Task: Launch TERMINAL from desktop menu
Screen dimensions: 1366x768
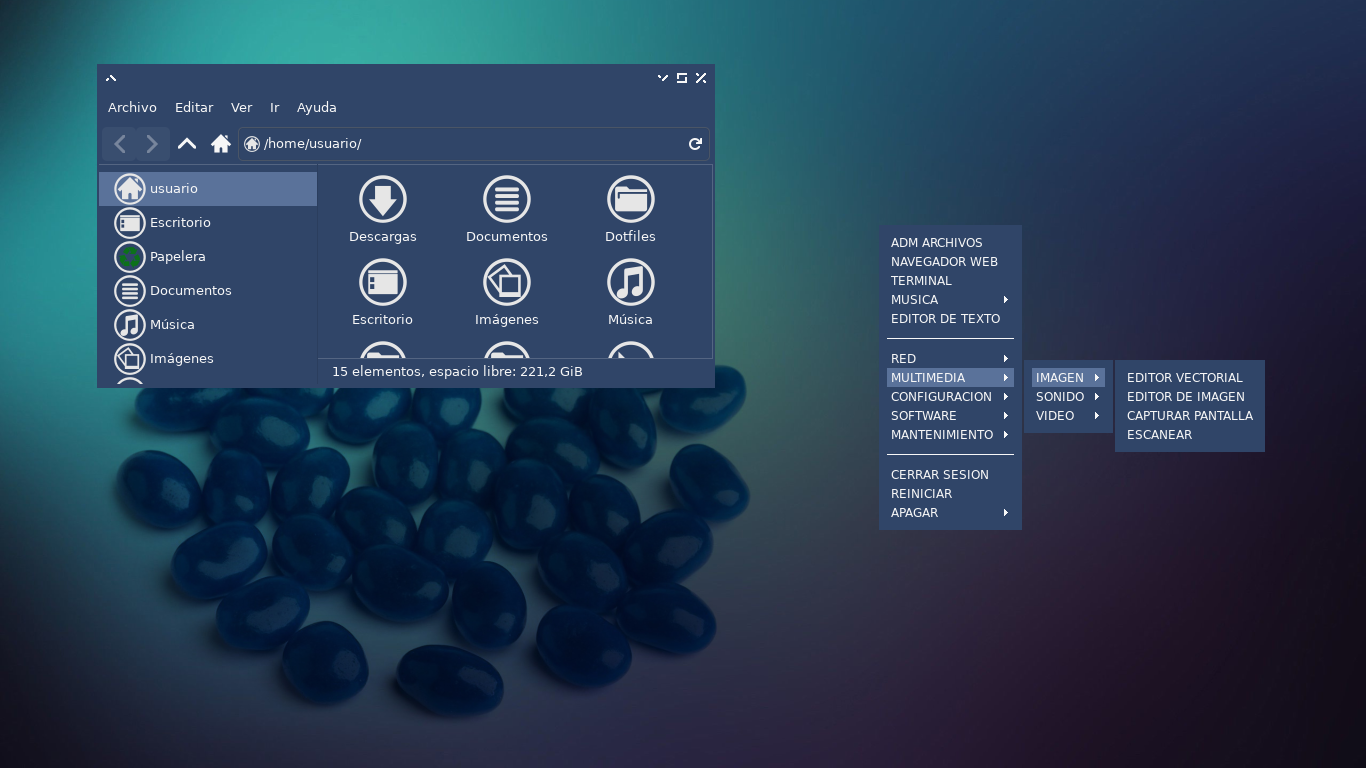Action: [x=950, y=281]
